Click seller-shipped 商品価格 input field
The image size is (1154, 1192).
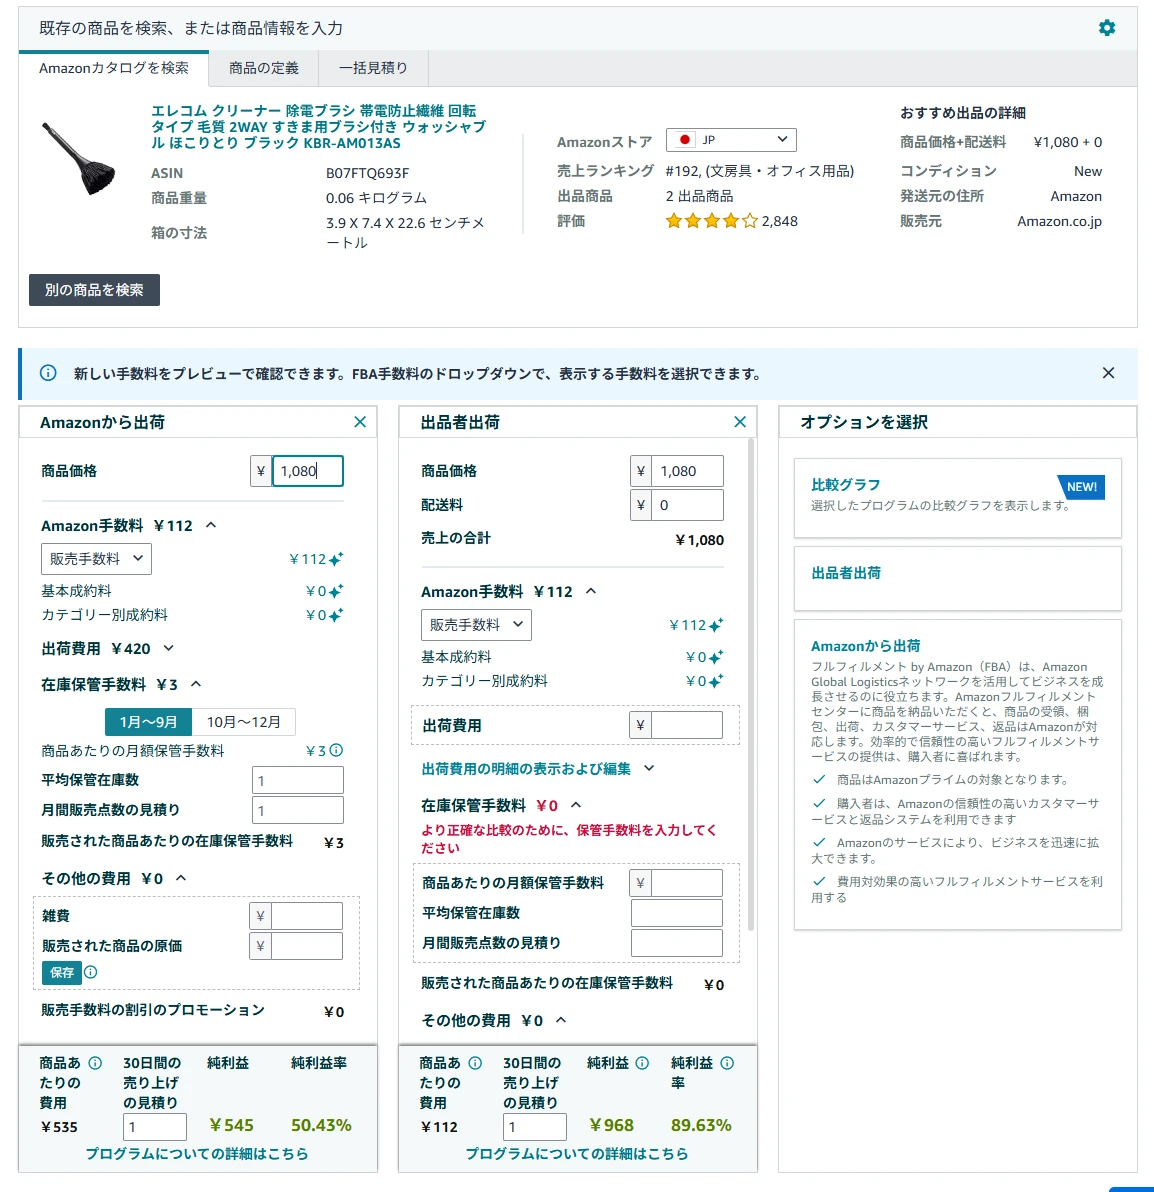coord(687,471)
